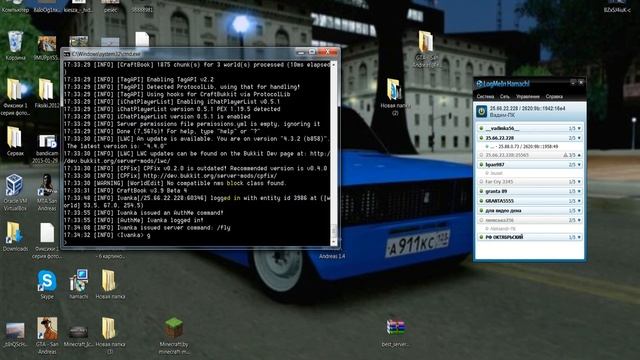
Task: Expand the GRANTA5555 network arrow
Action: [579, 201]
